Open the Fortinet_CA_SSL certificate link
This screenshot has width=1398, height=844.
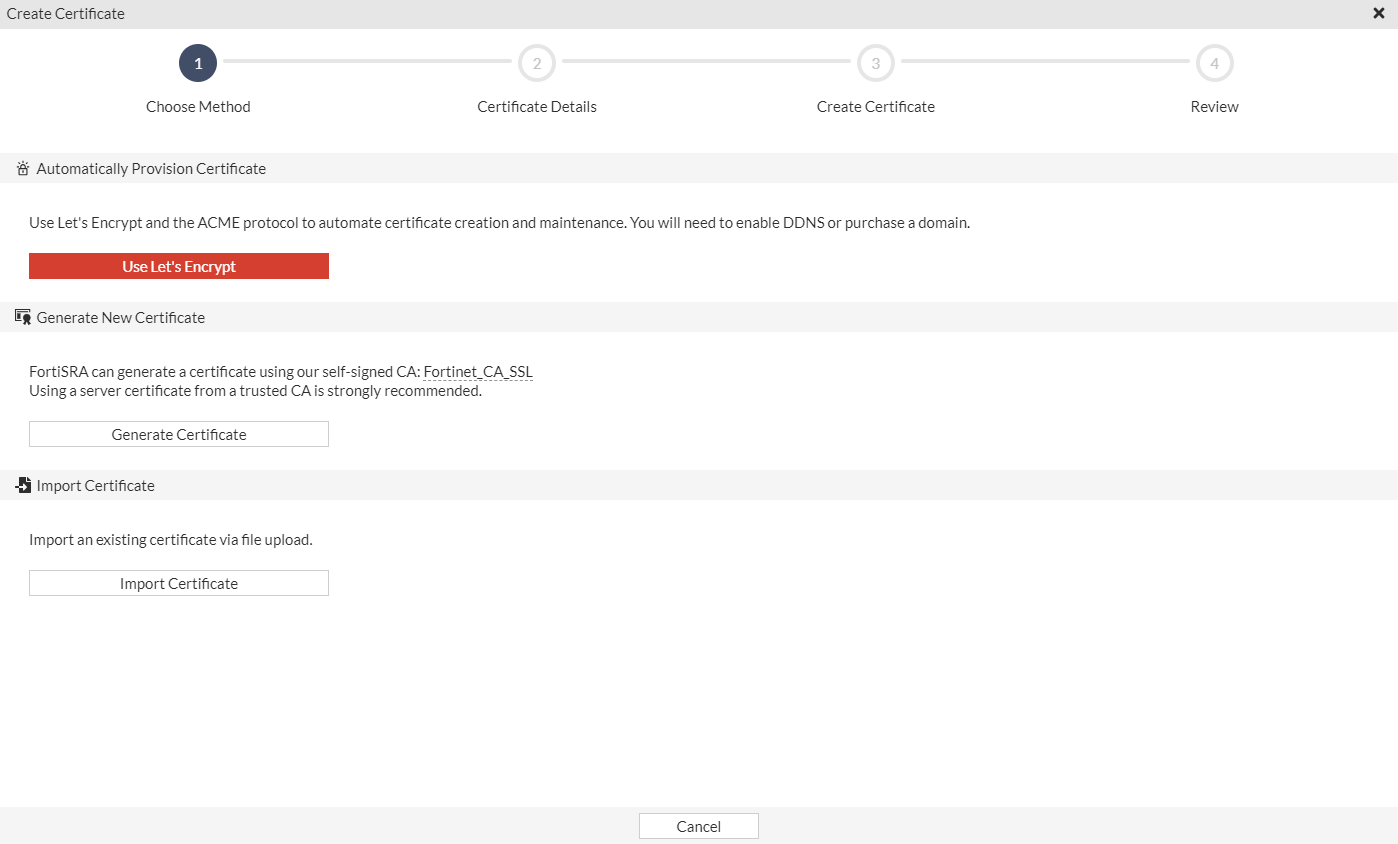tap(478, 371)
